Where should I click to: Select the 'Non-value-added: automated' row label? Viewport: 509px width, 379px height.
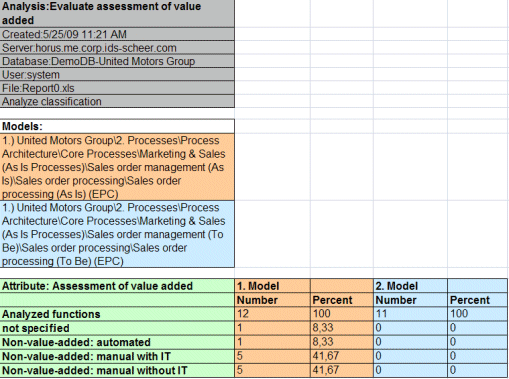(x=117, y=342)
